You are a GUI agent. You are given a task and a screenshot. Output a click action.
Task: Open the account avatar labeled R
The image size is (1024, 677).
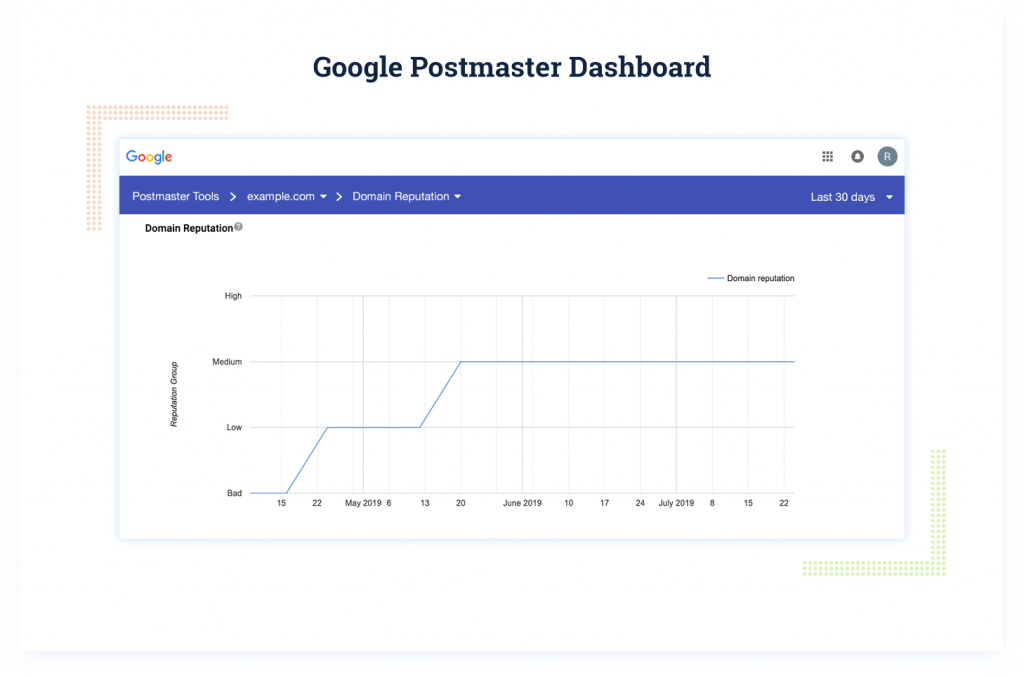tap(887, 156)
